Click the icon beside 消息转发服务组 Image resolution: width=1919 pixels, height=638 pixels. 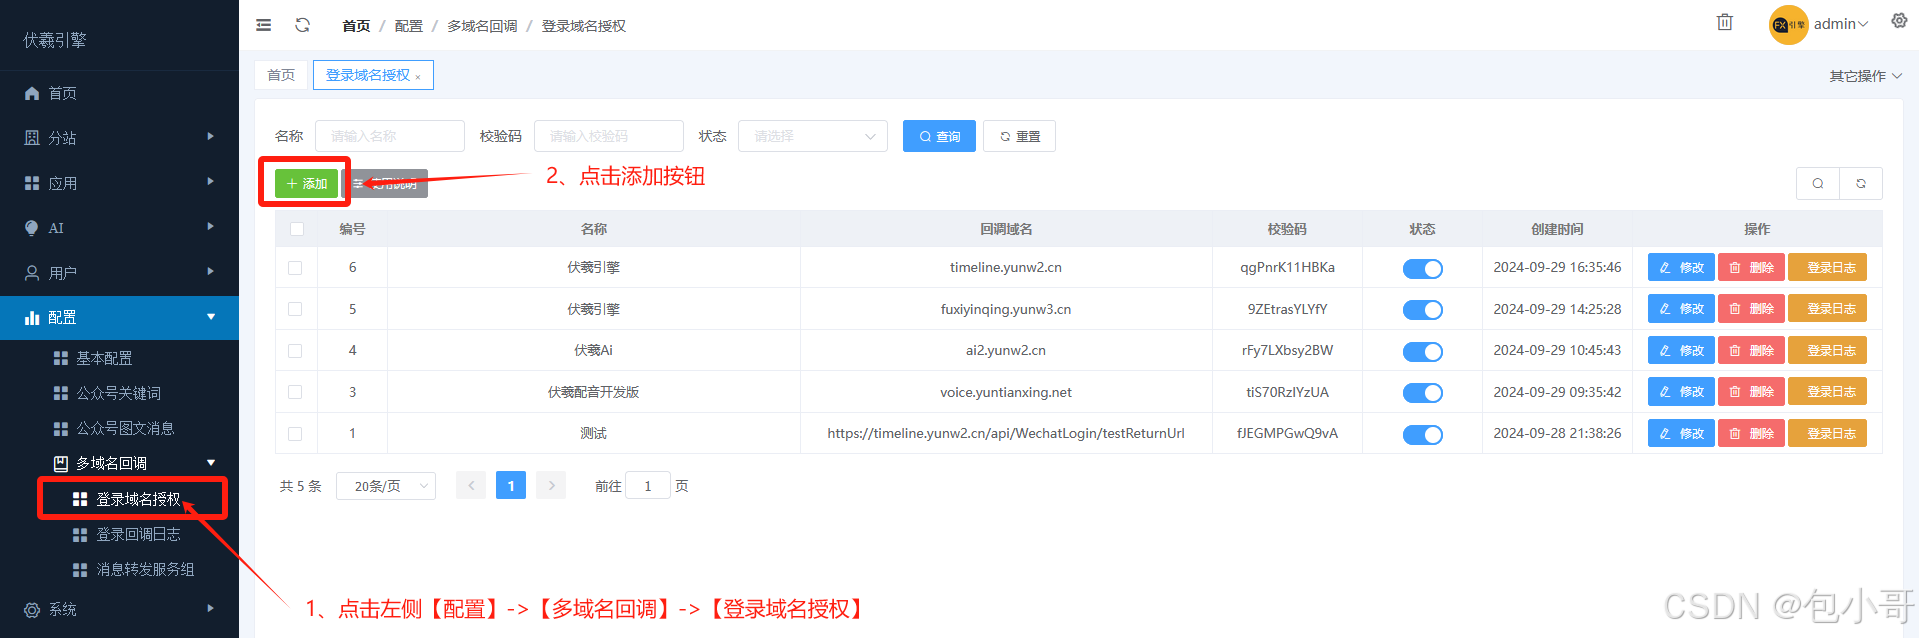tap(80, 570)
